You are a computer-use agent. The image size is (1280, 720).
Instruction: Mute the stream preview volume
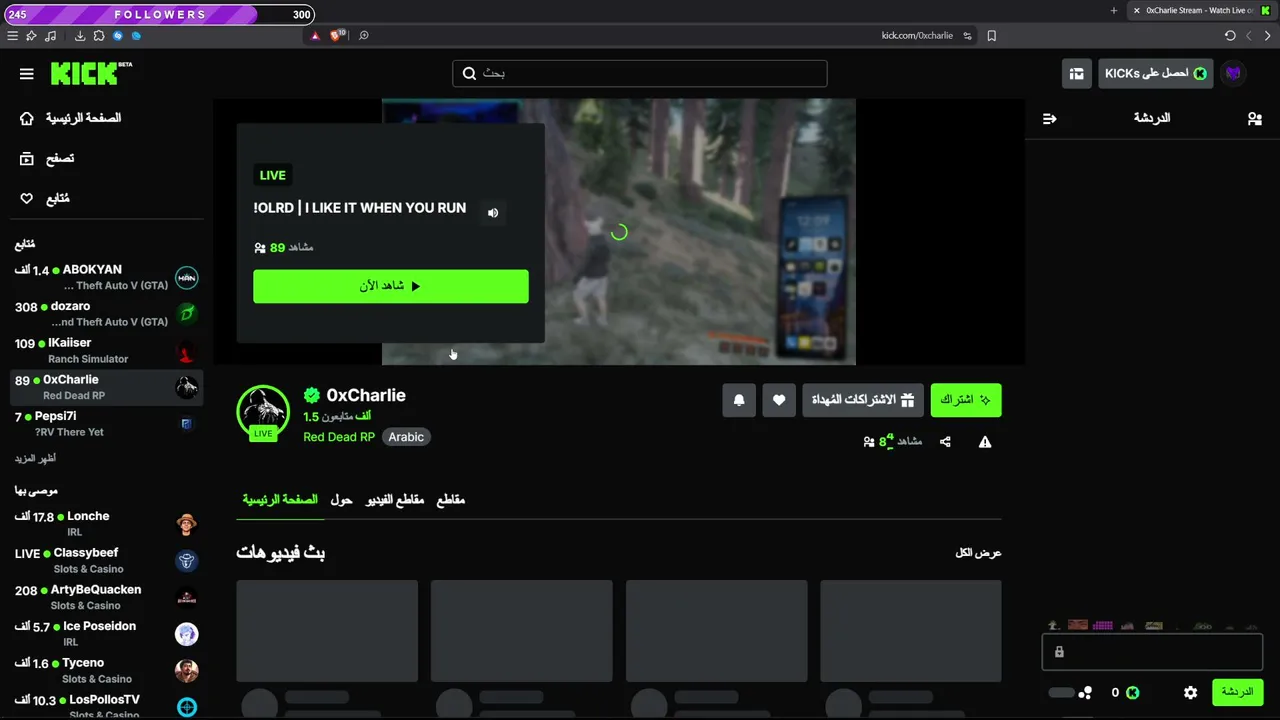click(x=493, y=212)
